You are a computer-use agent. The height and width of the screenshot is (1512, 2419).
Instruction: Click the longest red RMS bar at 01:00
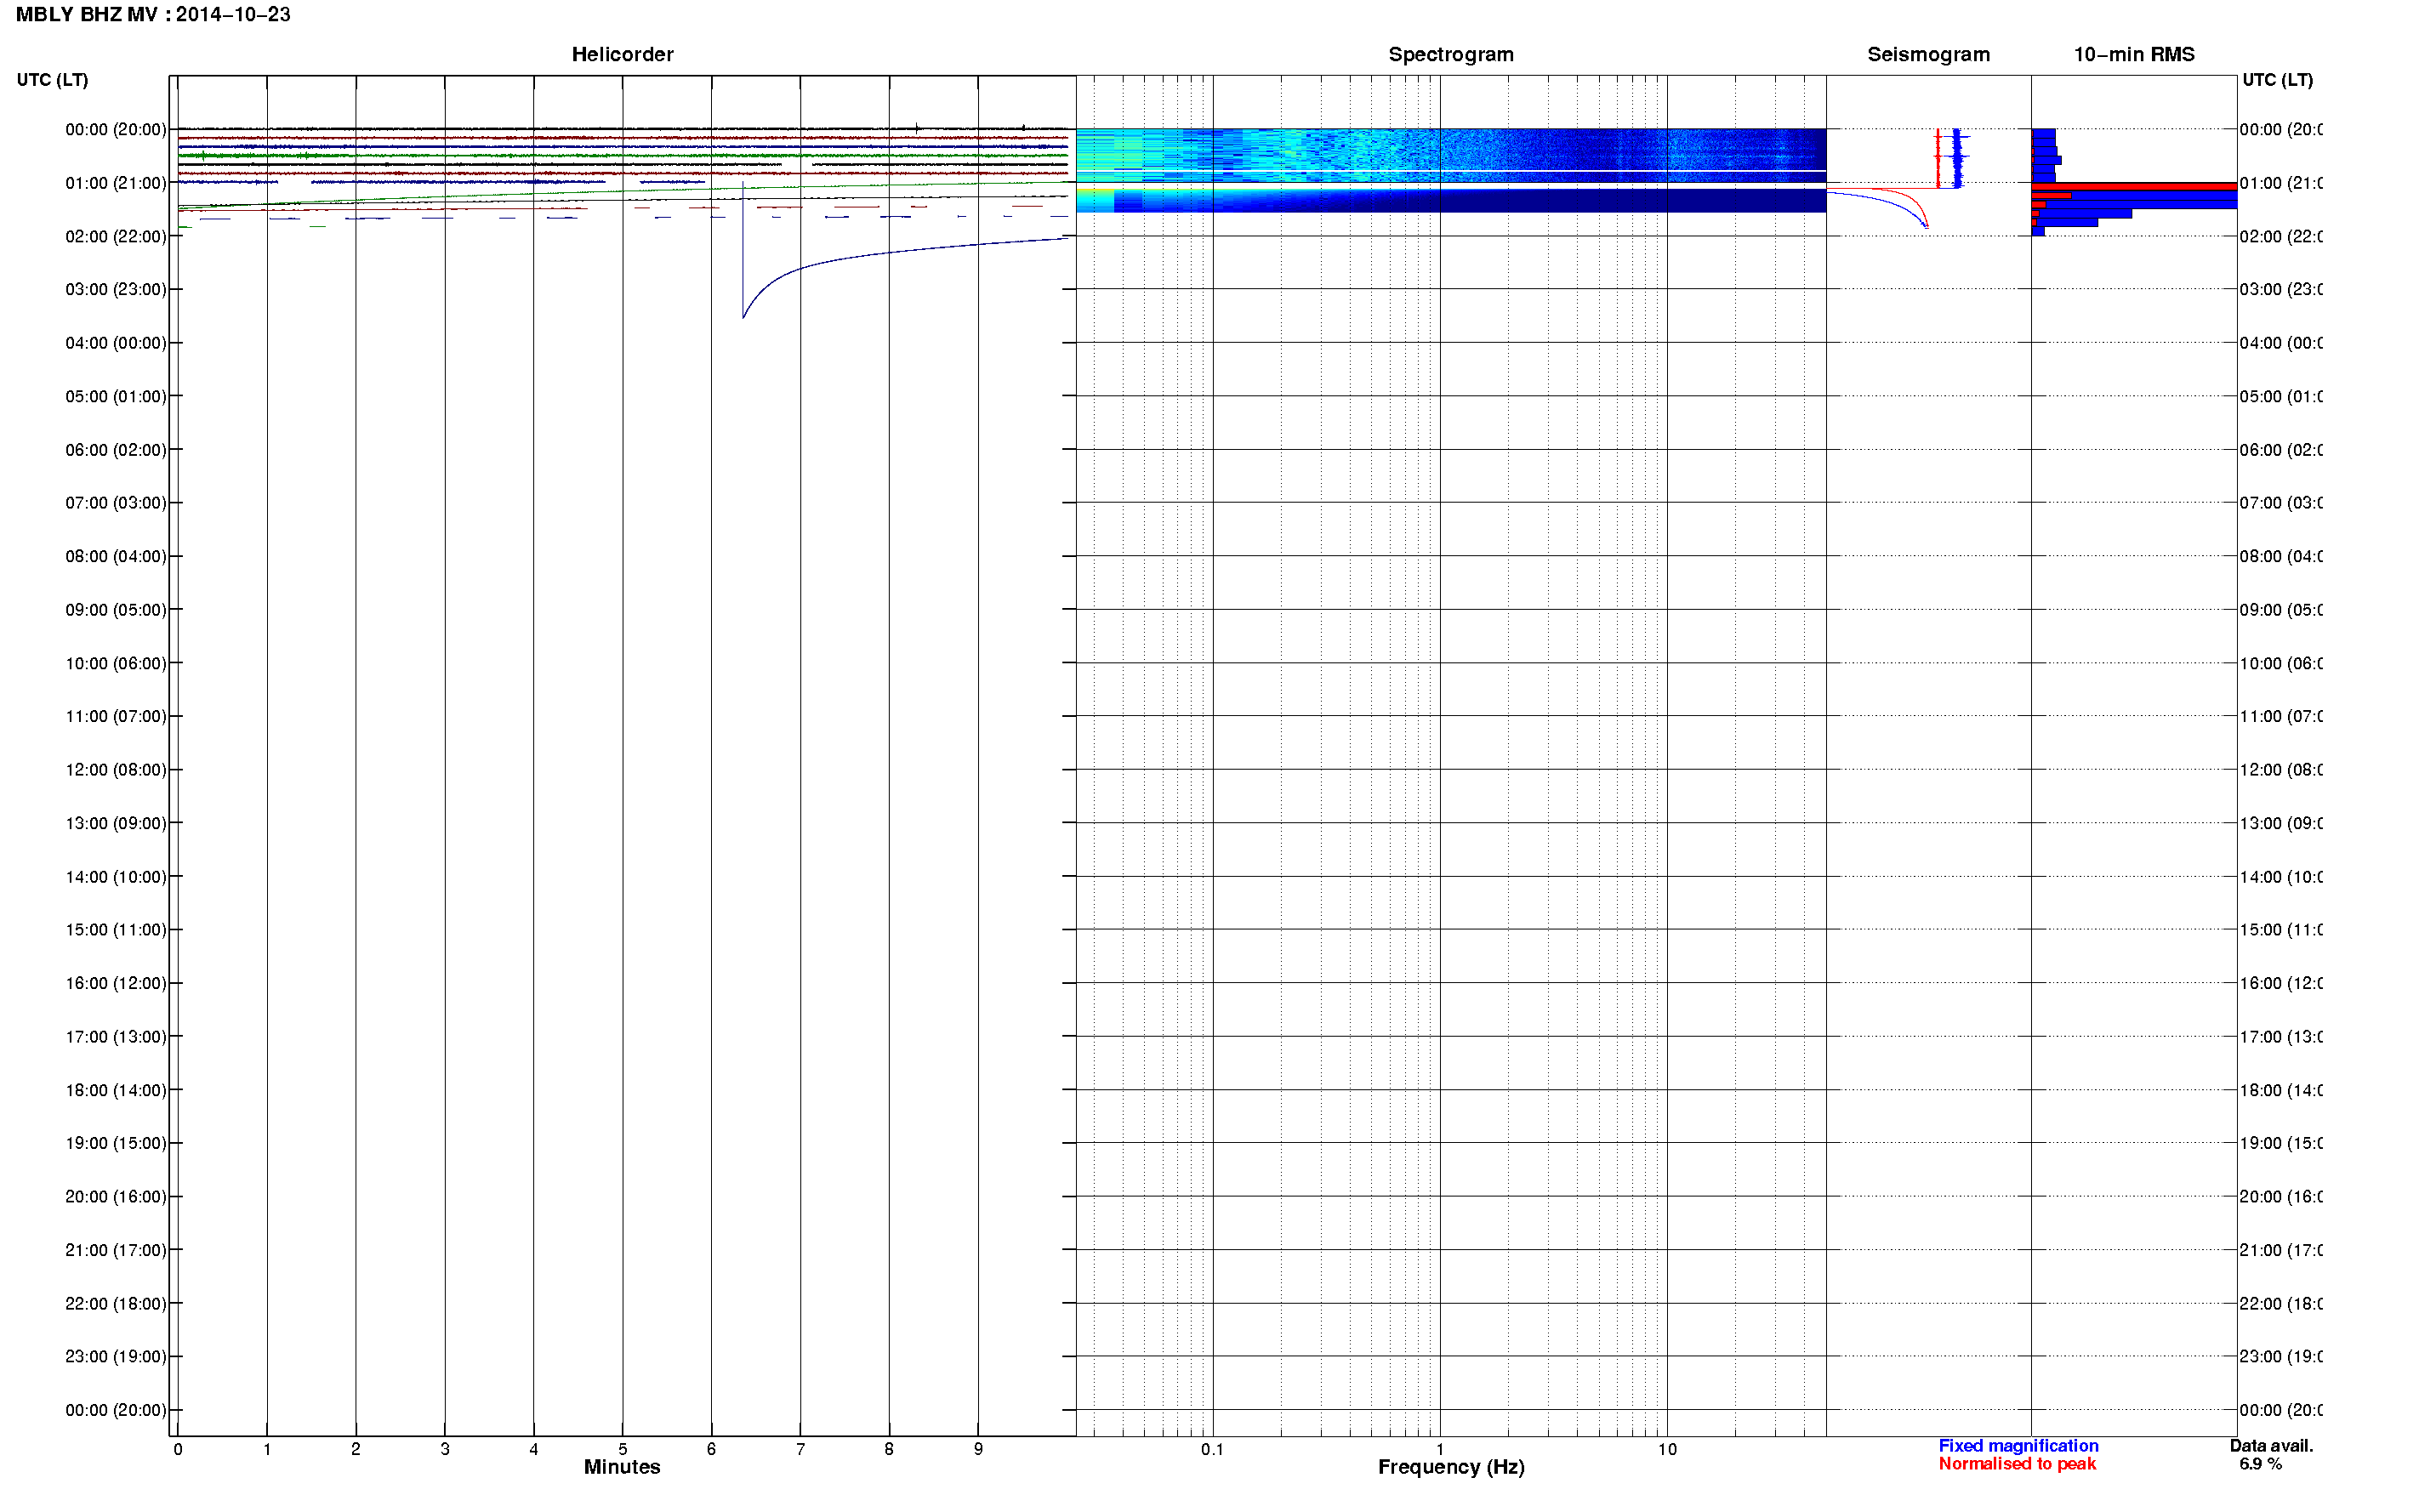[x=2134, y=187]
